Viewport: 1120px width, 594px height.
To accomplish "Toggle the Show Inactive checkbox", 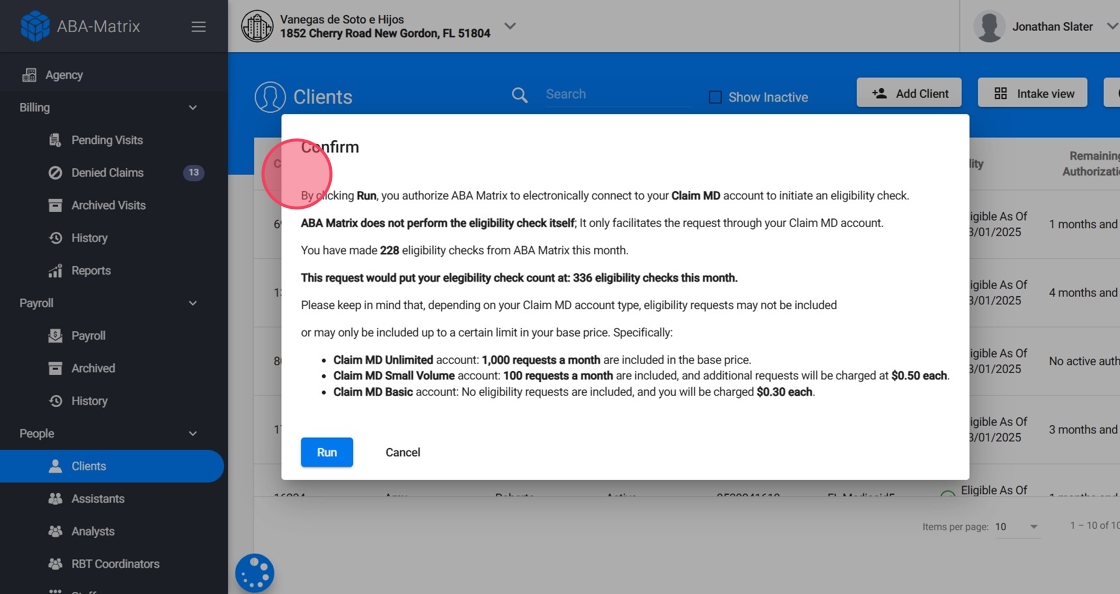I will [715, 97].
